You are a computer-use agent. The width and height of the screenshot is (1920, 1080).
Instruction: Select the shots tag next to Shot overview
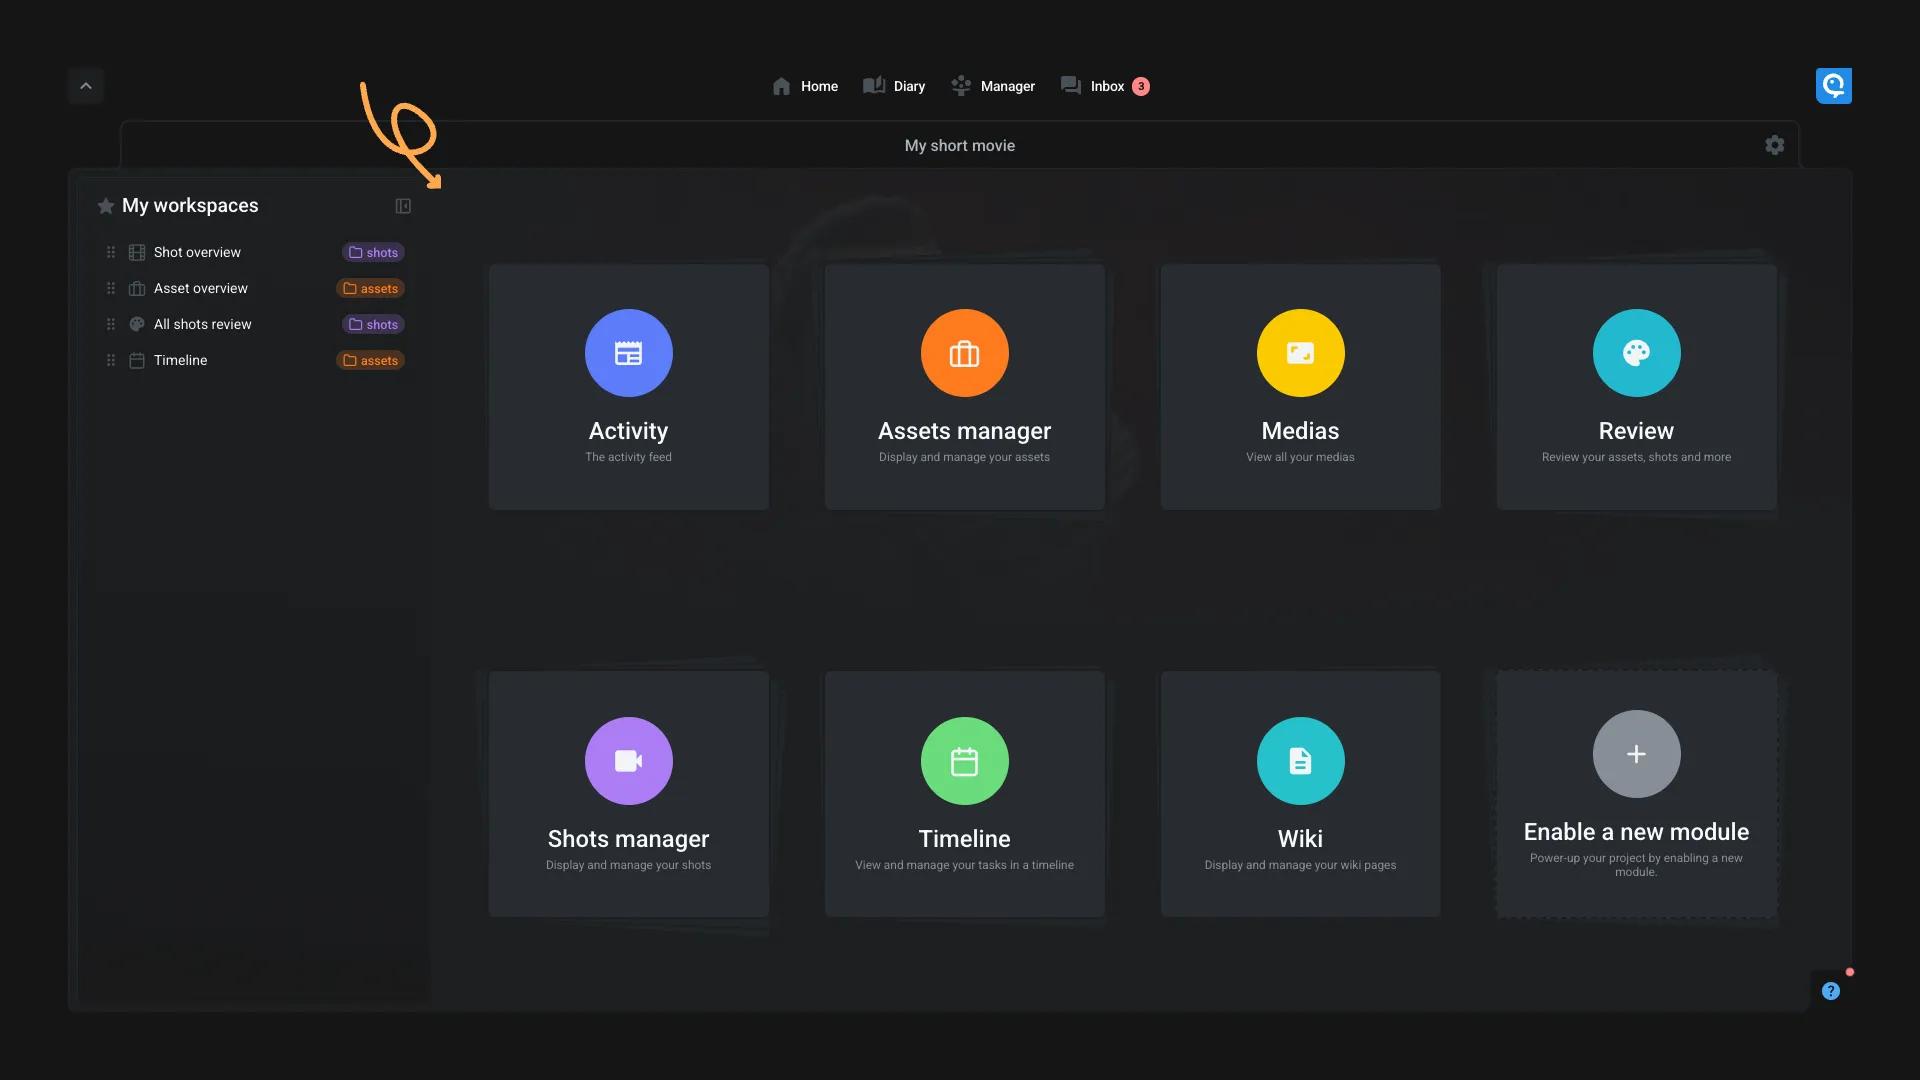(x=373, y=252)
